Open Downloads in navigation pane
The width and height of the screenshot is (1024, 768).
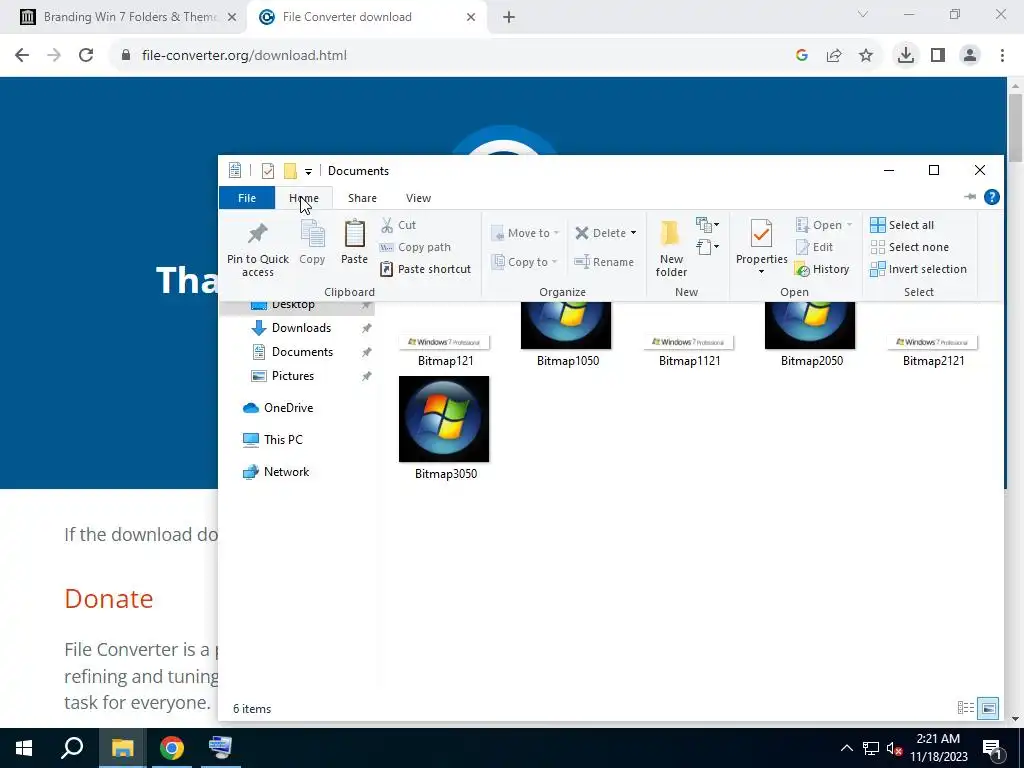301,328
